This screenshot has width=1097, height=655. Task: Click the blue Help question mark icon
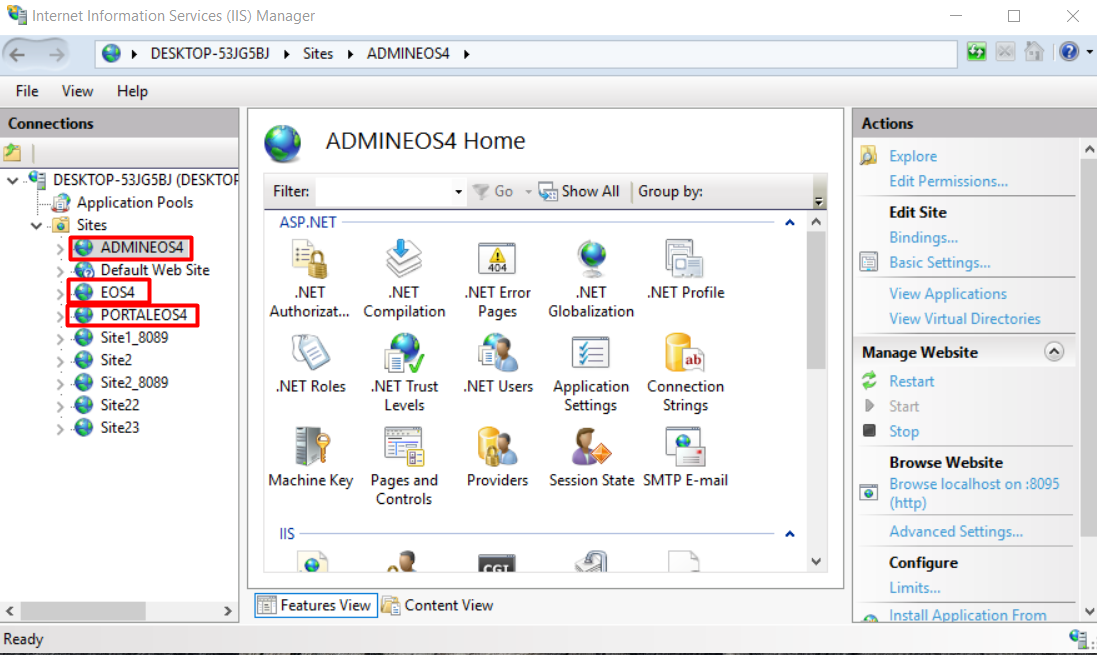(1068, 52)
